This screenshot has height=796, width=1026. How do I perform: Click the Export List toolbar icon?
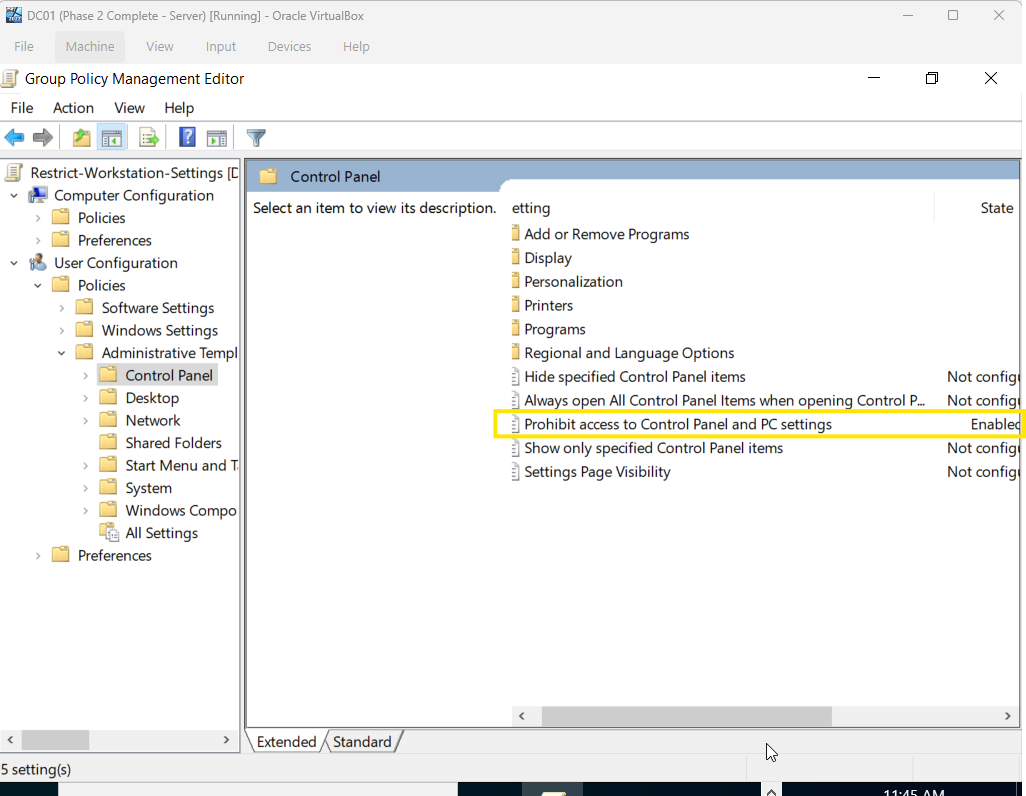[x=149, y=137]
